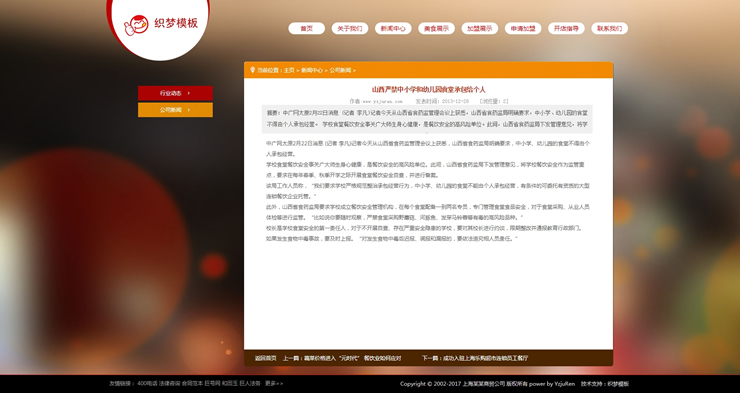740x393 pixels.
Task: Open 新闻中心 in the top navigation
Action: (393, 28)
